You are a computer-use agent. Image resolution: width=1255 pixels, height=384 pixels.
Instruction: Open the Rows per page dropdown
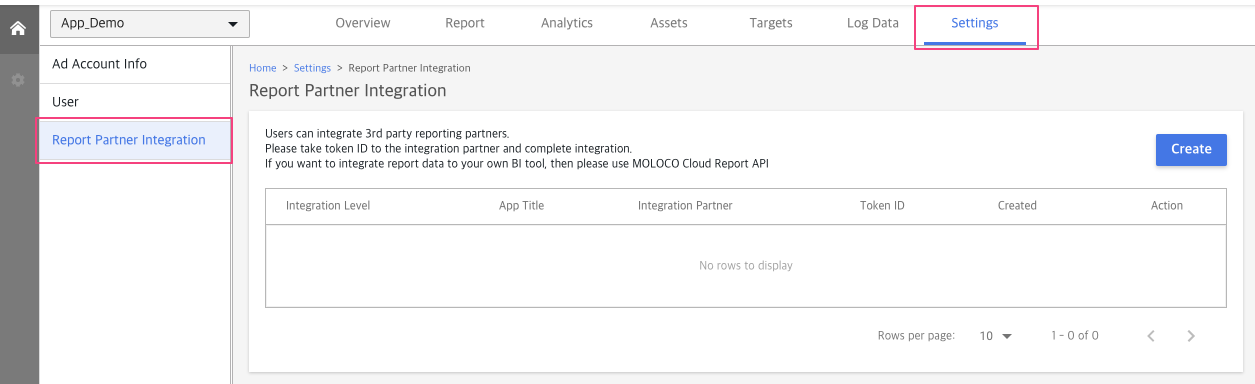coord(996,336)
